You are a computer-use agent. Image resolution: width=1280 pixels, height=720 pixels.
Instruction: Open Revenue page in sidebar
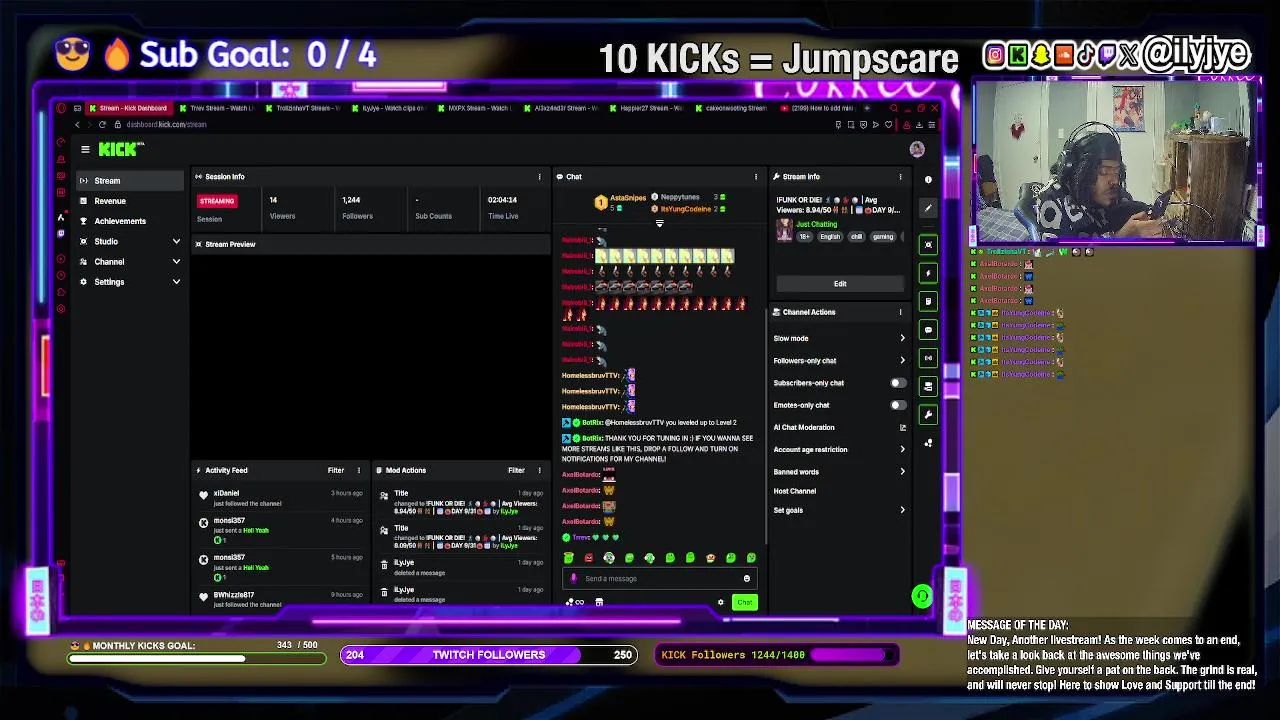pos(131,201)
